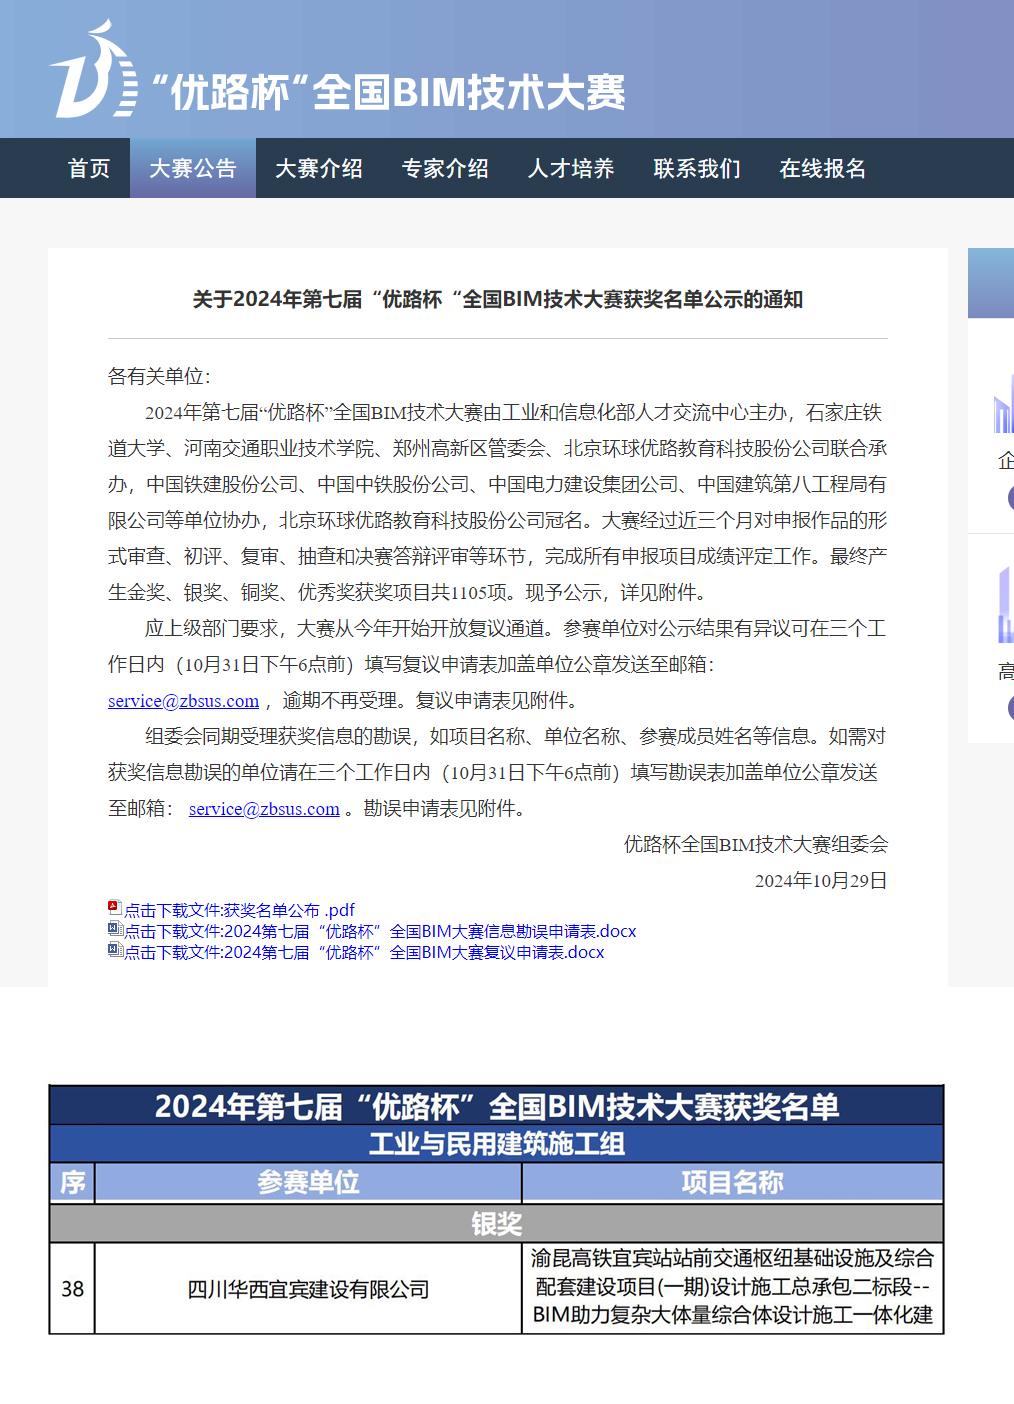Image resolution: width=1014 pixels, height=1404 pixels.
Task: Open the 大赛公告 navigation tab
Action: [193, 168]
